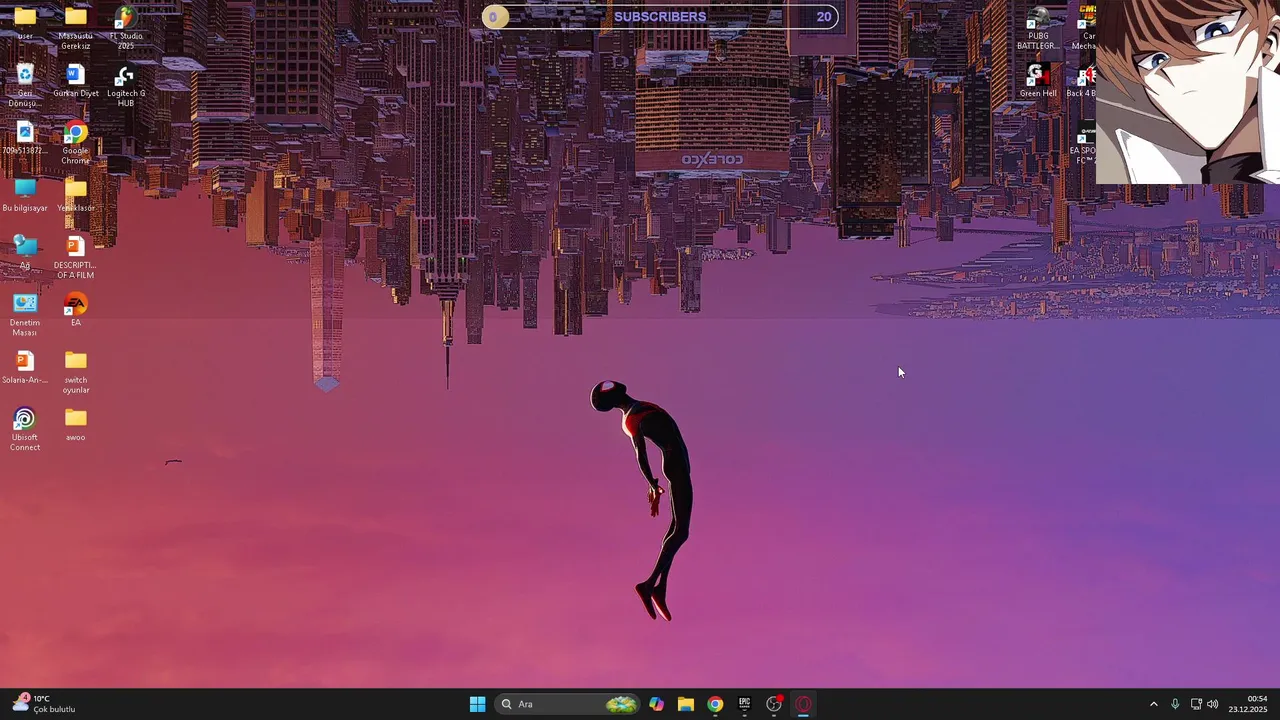Open the volume tray icon
This screenshot has height=720, width=1280.
tap(1212, 704)
